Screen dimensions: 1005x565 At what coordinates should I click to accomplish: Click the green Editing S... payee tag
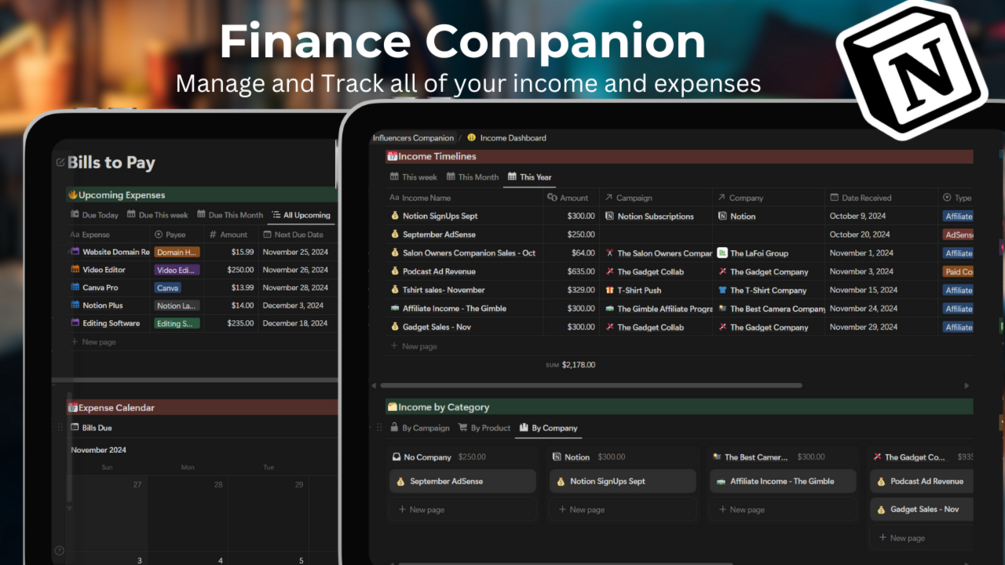click(x=177, y=323)
